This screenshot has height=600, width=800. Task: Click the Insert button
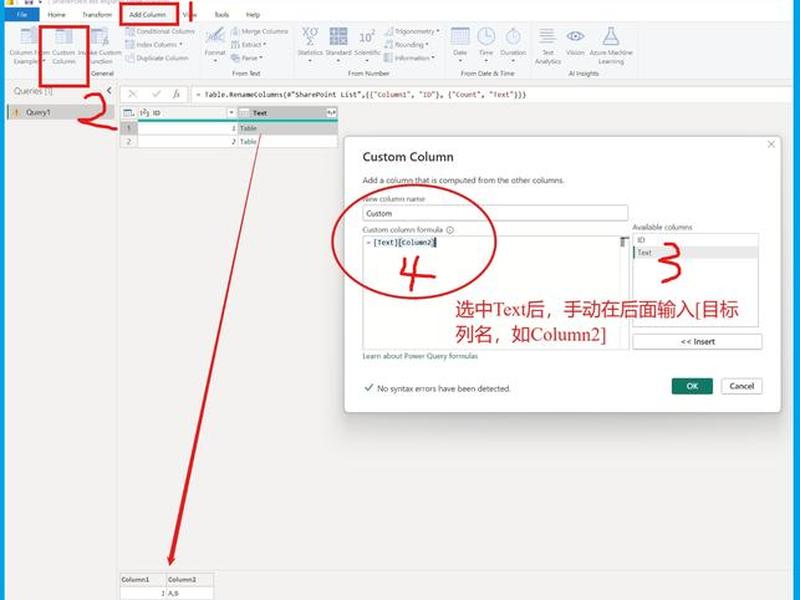coord(697,341)
